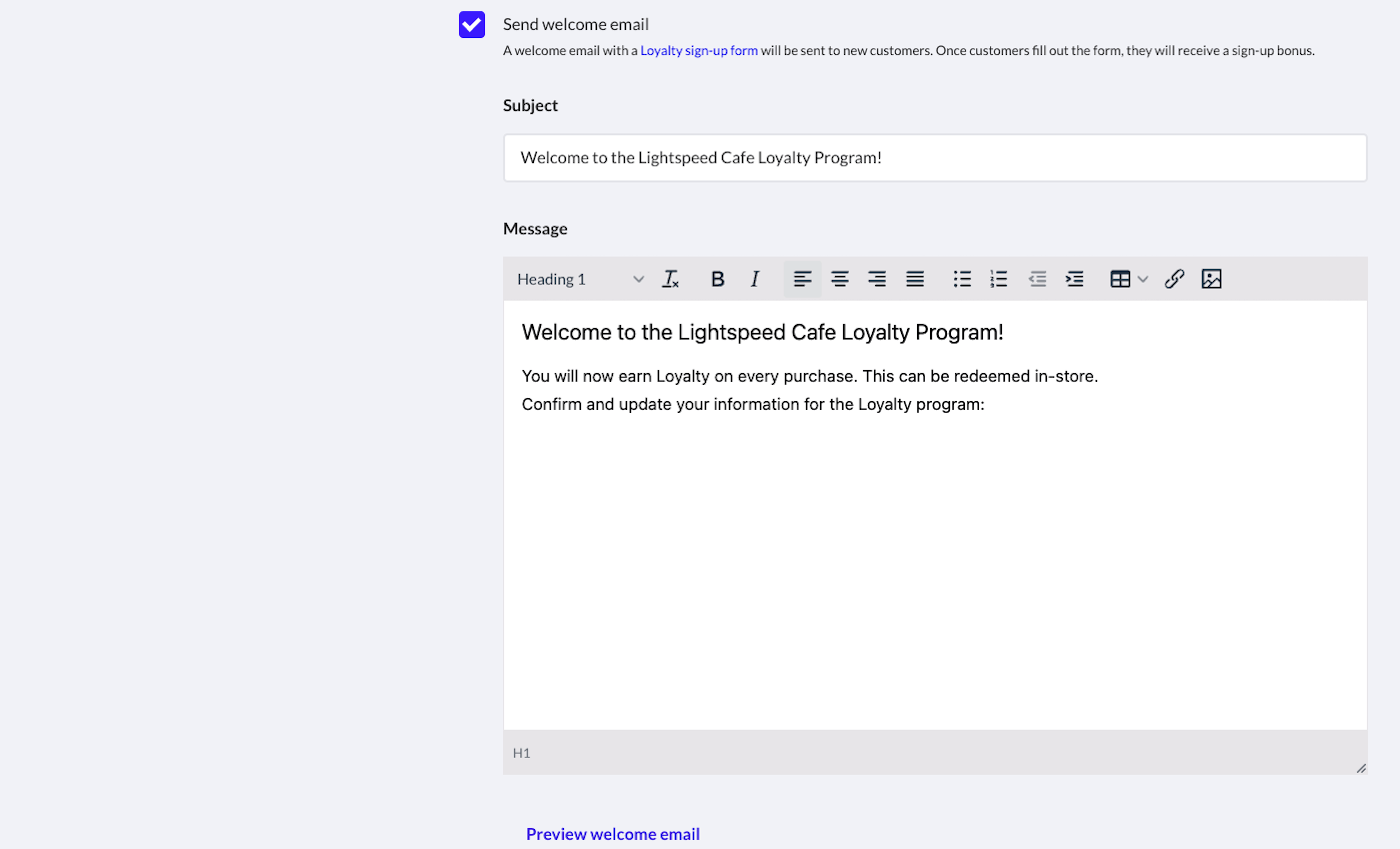Align text left

coord(803,279)
